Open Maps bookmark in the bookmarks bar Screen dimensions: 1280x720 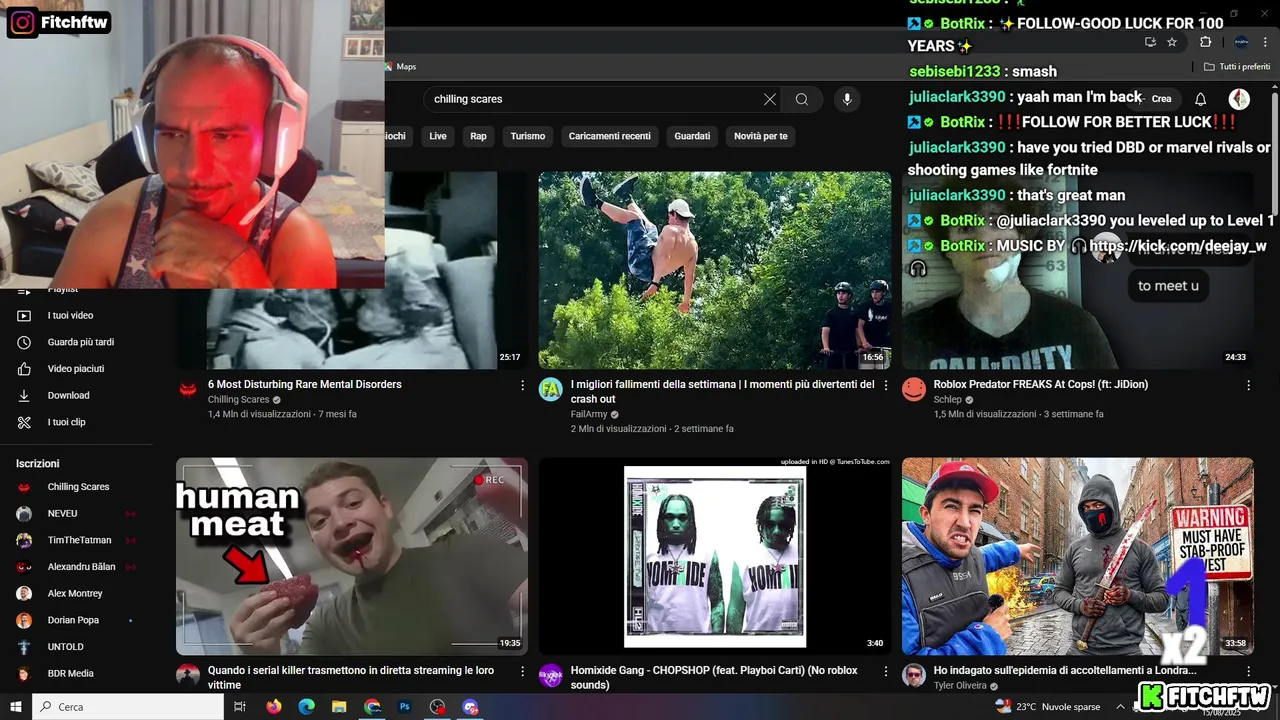[x=400, y=67]
